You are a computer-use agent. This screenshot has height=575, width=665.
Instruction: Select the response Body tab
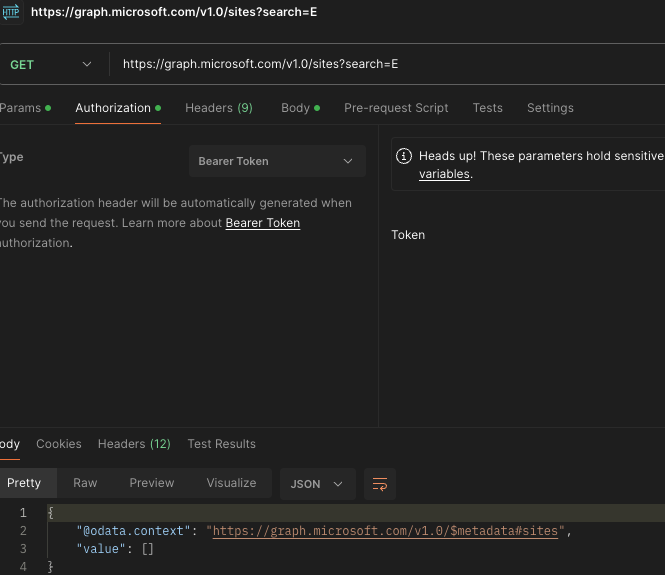click(10, 444)
